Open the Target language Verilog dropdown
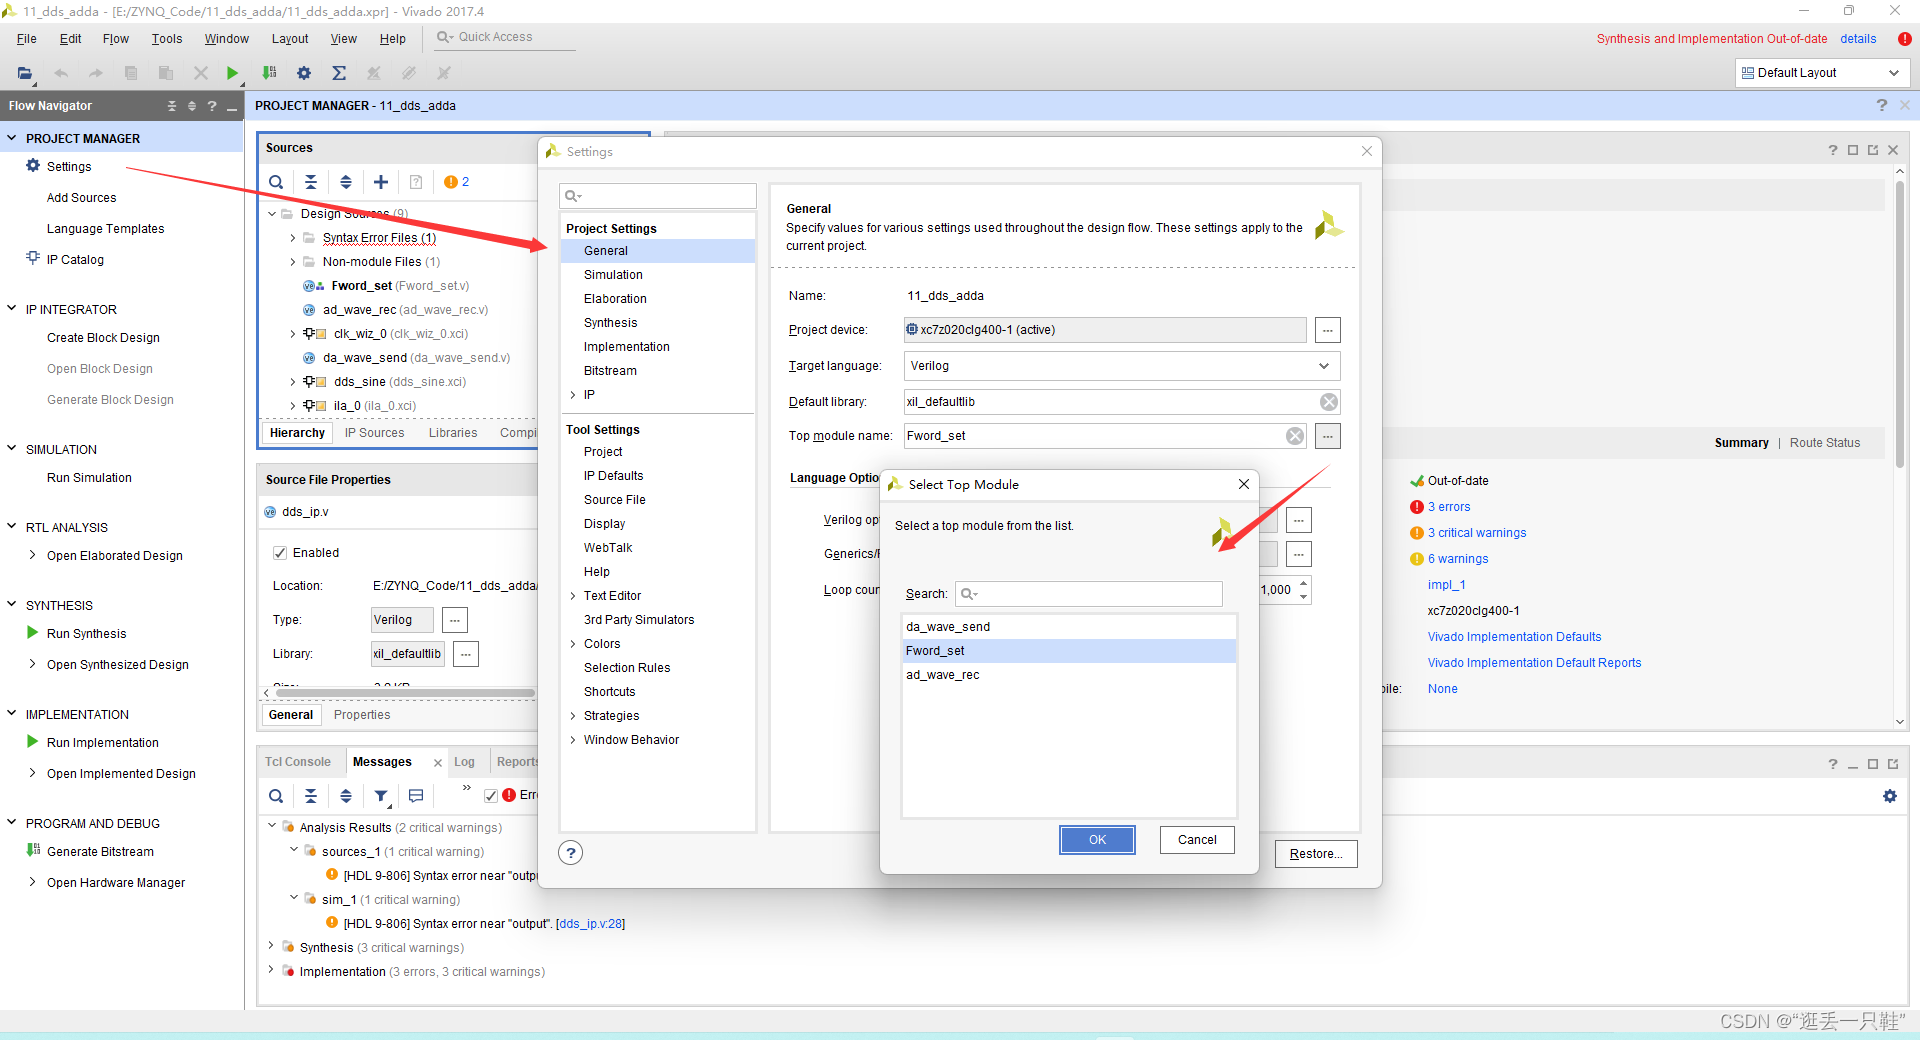The height and width of the screenshot is (1040, 1920). [1324, 366]
